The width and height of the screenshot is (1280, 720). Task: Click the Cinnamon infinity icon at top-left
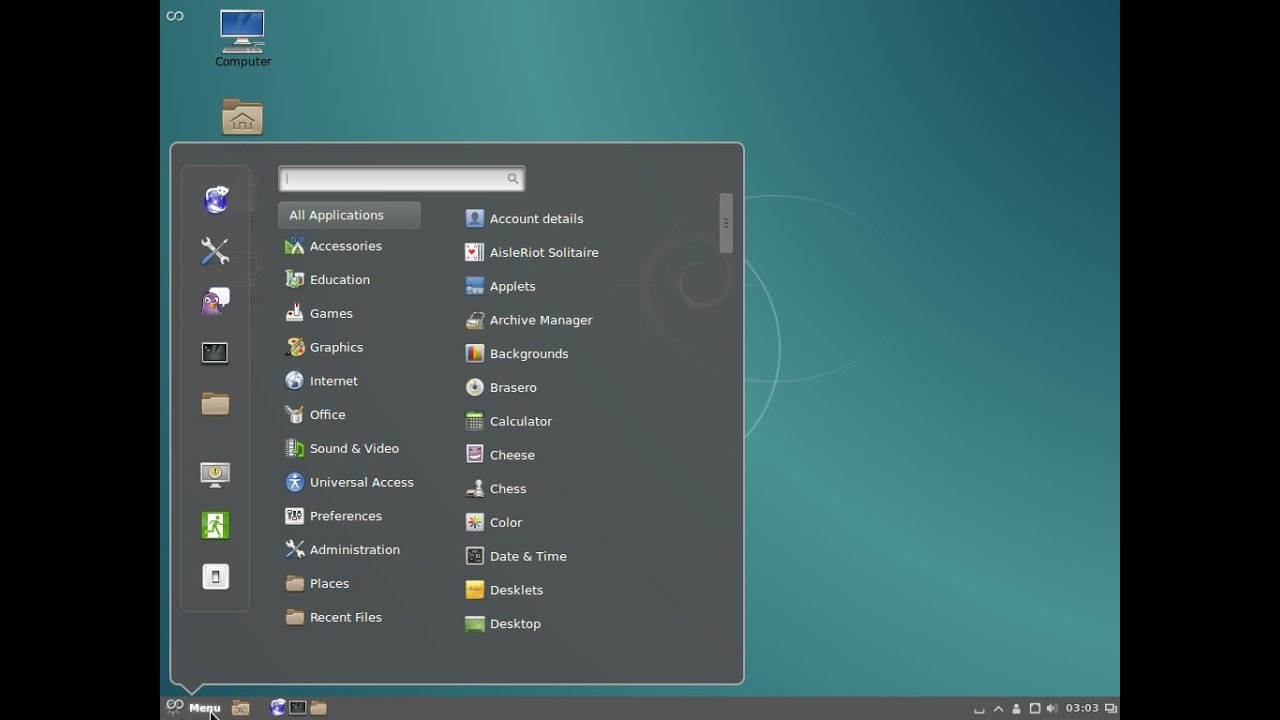tap(175, 16)
